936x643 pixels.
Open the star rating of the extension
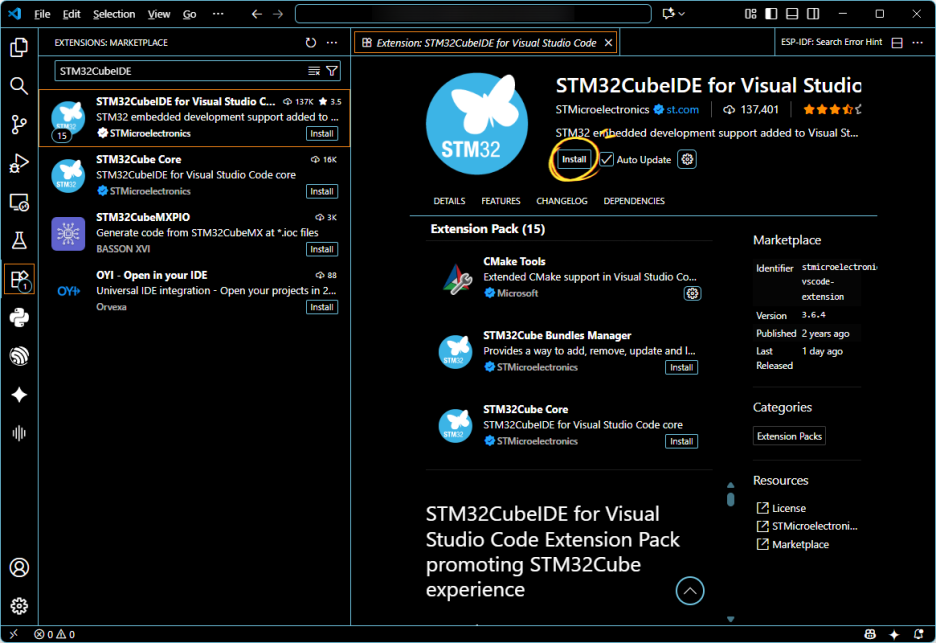tap(832, 109)
